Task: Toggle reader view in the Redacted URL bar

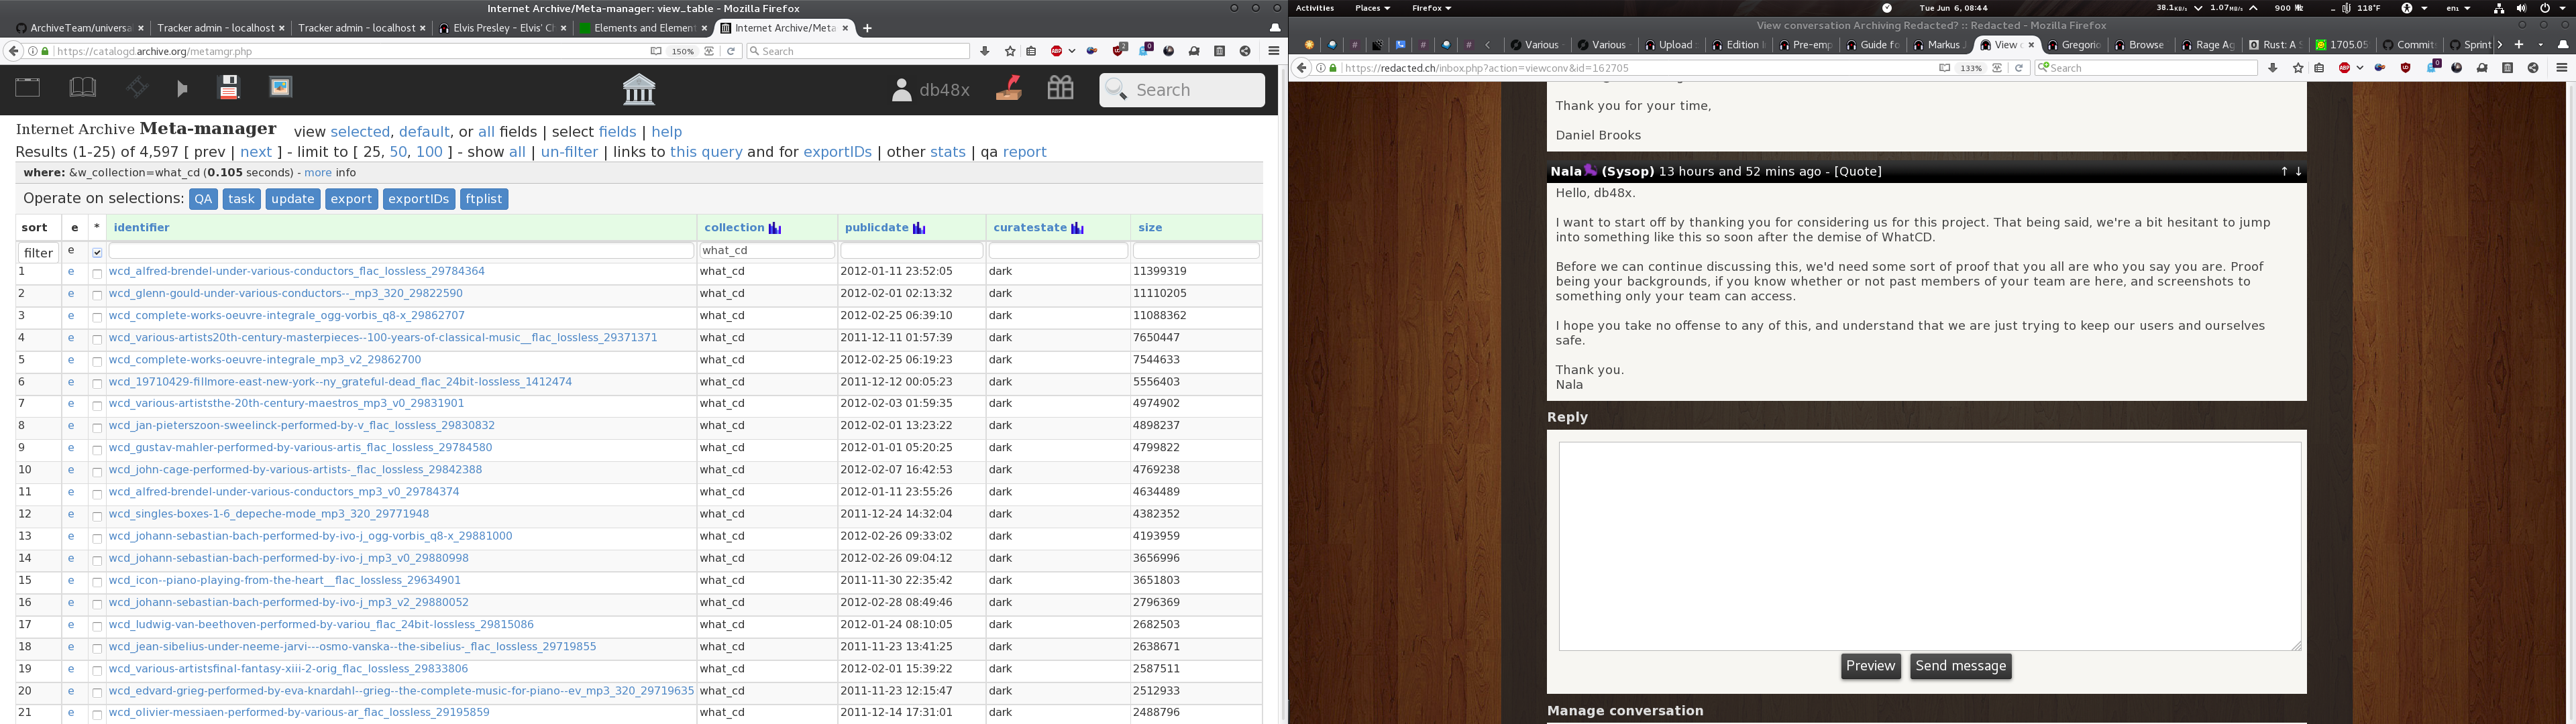Action: pyautogui.click(x=1944, y=68)
